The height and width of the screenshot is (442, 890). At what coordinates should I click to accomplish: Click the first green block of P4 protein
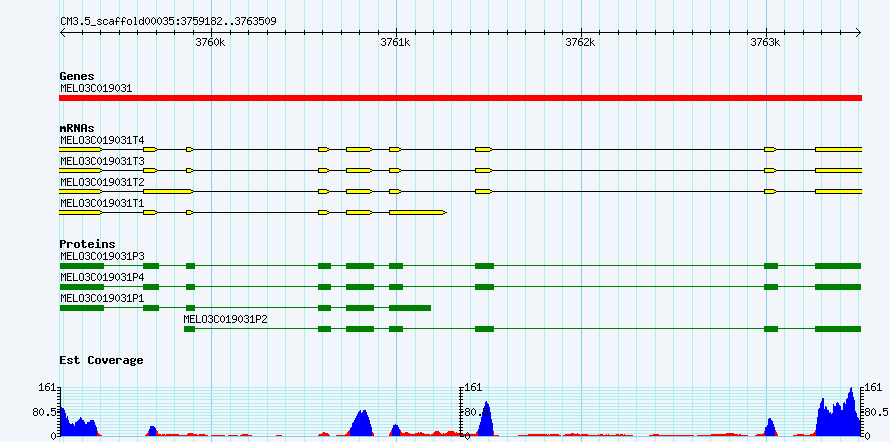pos(82,287)
